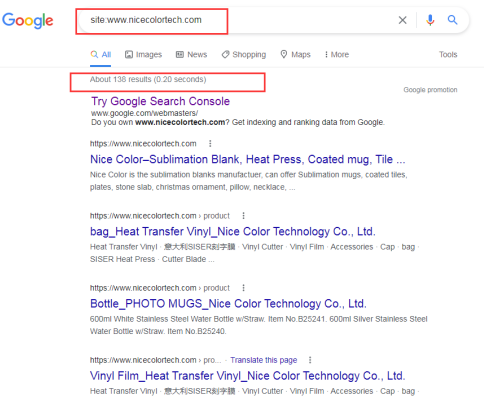Start voice search with microphone icon
484x398 pixels.
[430, 20]
